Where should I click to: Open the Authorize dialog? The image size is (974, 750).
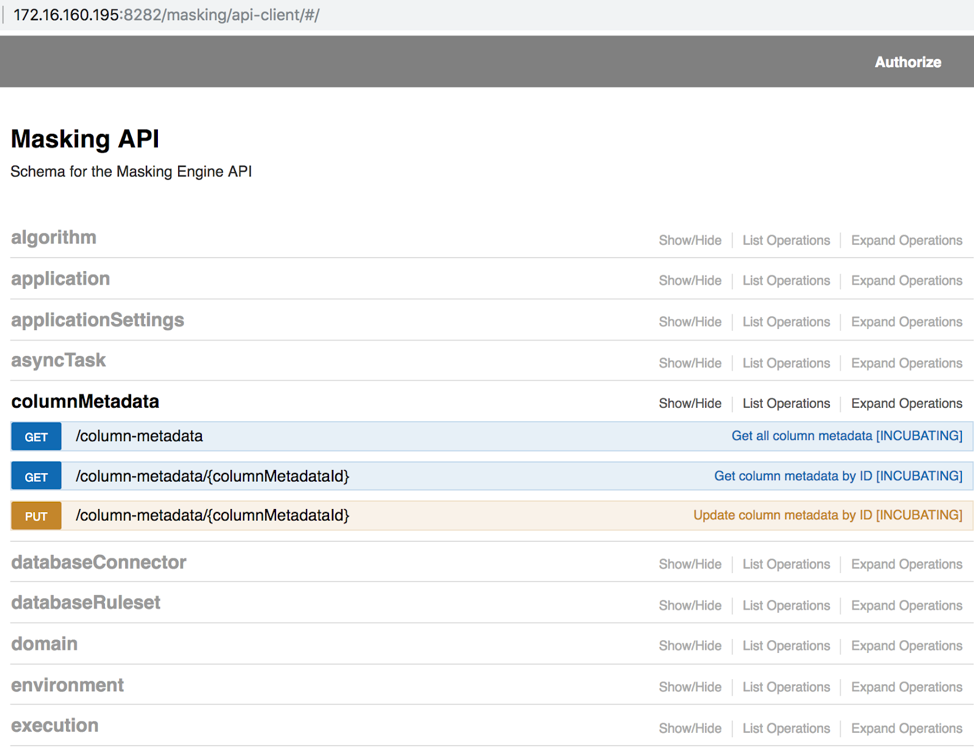tap(906, 62)
